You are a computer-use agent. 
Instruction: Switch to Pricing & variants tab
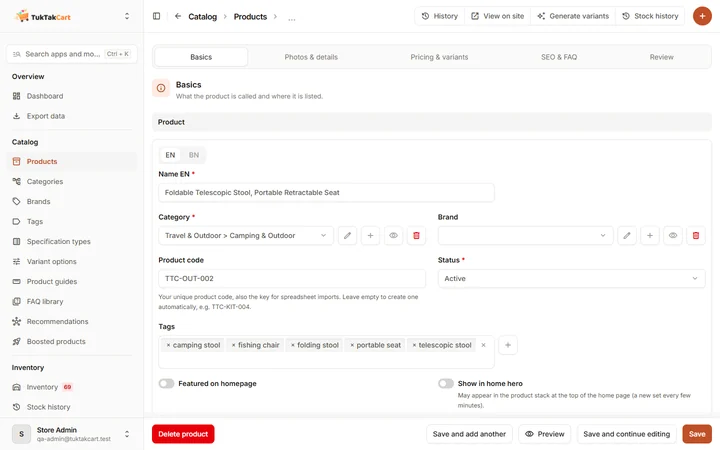pyautogui.click(x=439, y=57)
